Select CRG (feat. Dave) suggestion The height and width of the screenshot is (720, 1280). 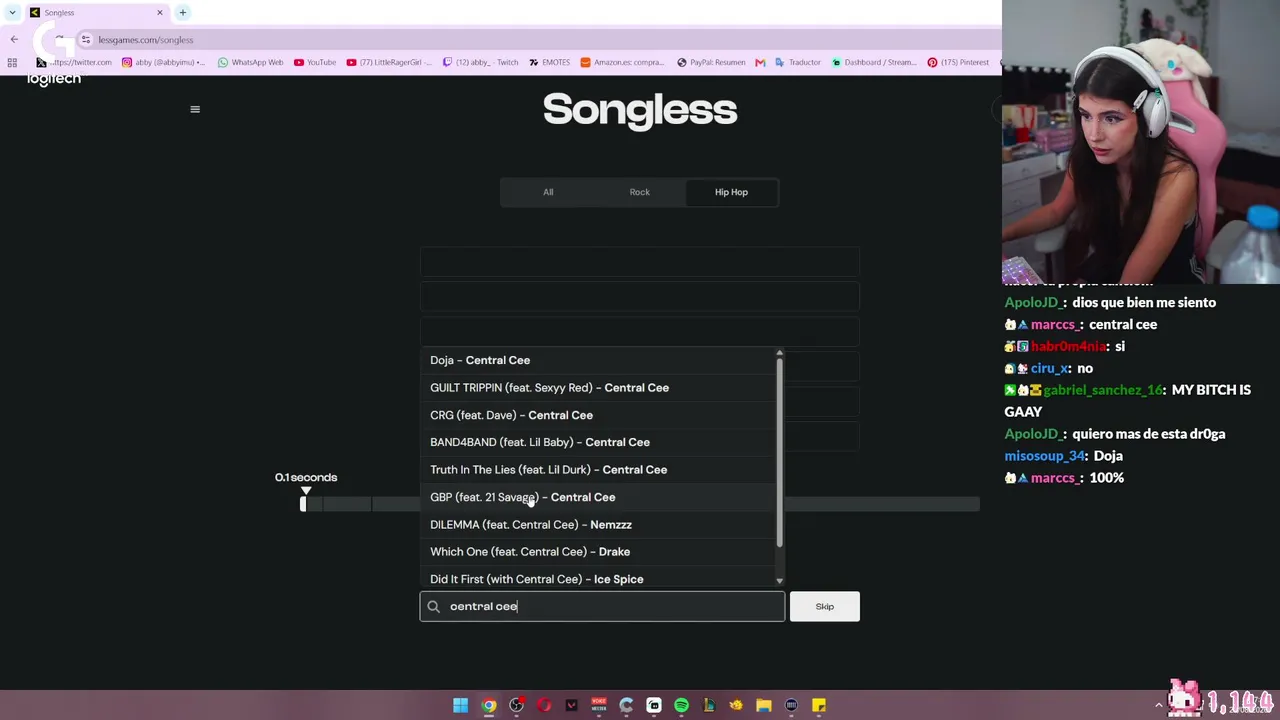[598, 415]
